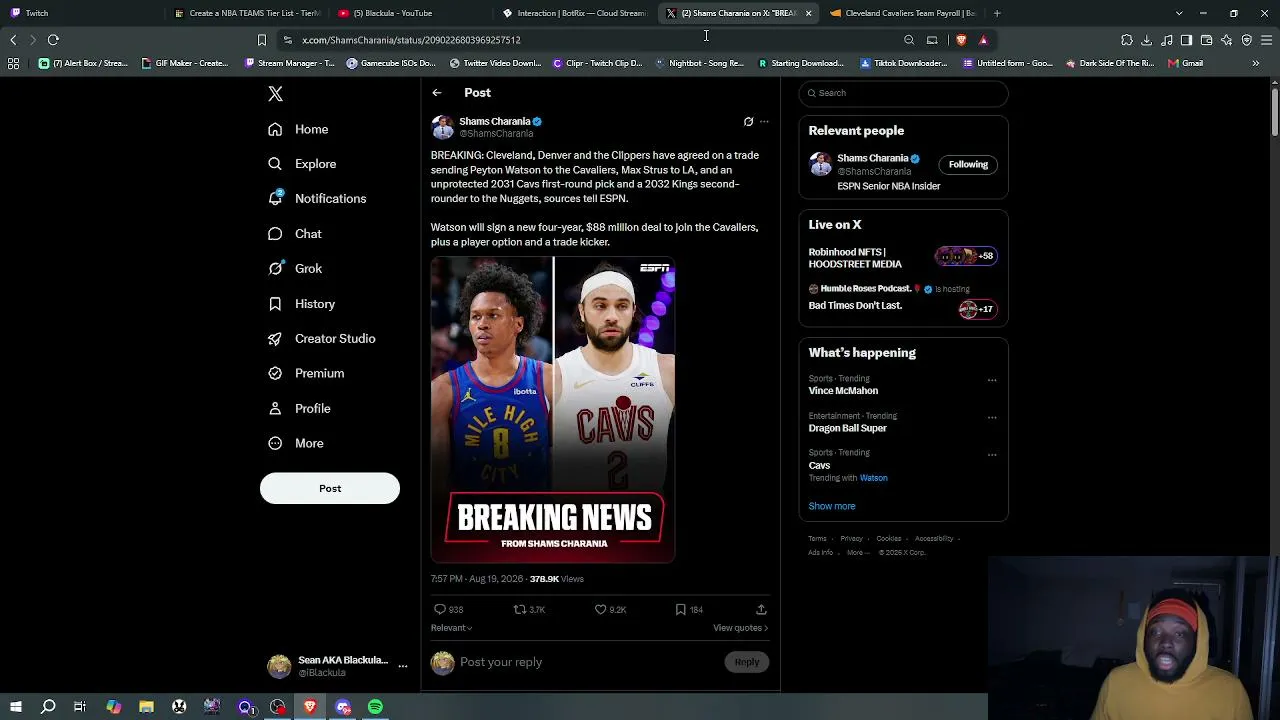Click the bookmark icon in address bar
Screen dimensions: 1280x720
262,40
